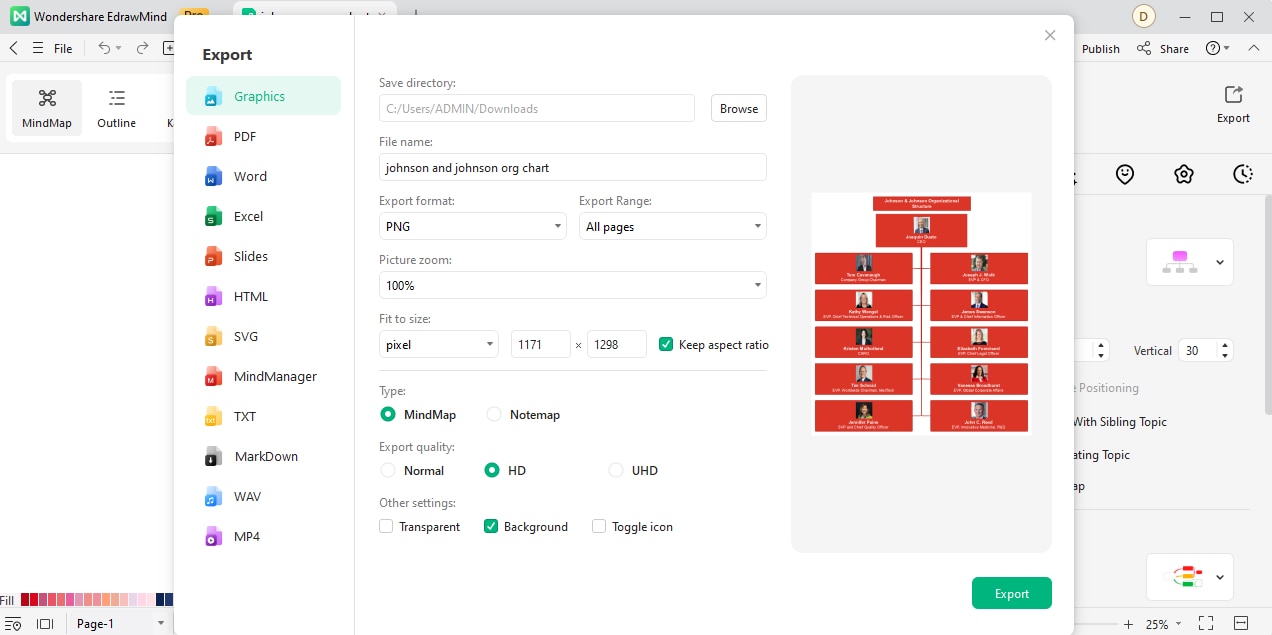Open the clock history panel tab
The image size is (1272, 635).
[1243, 174]
